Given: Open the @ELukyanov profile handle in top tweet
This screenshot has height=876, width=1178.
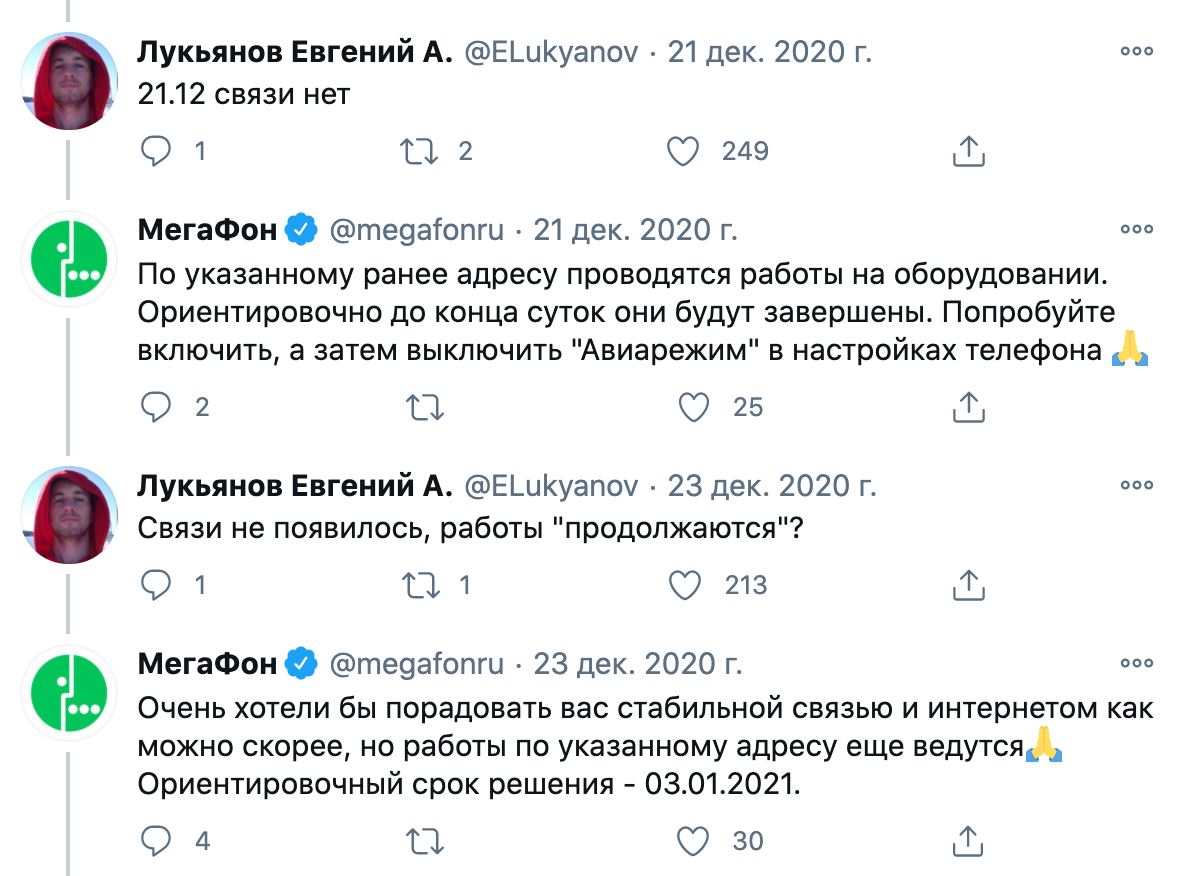Looking at the screenshot, I should point(549,53).
